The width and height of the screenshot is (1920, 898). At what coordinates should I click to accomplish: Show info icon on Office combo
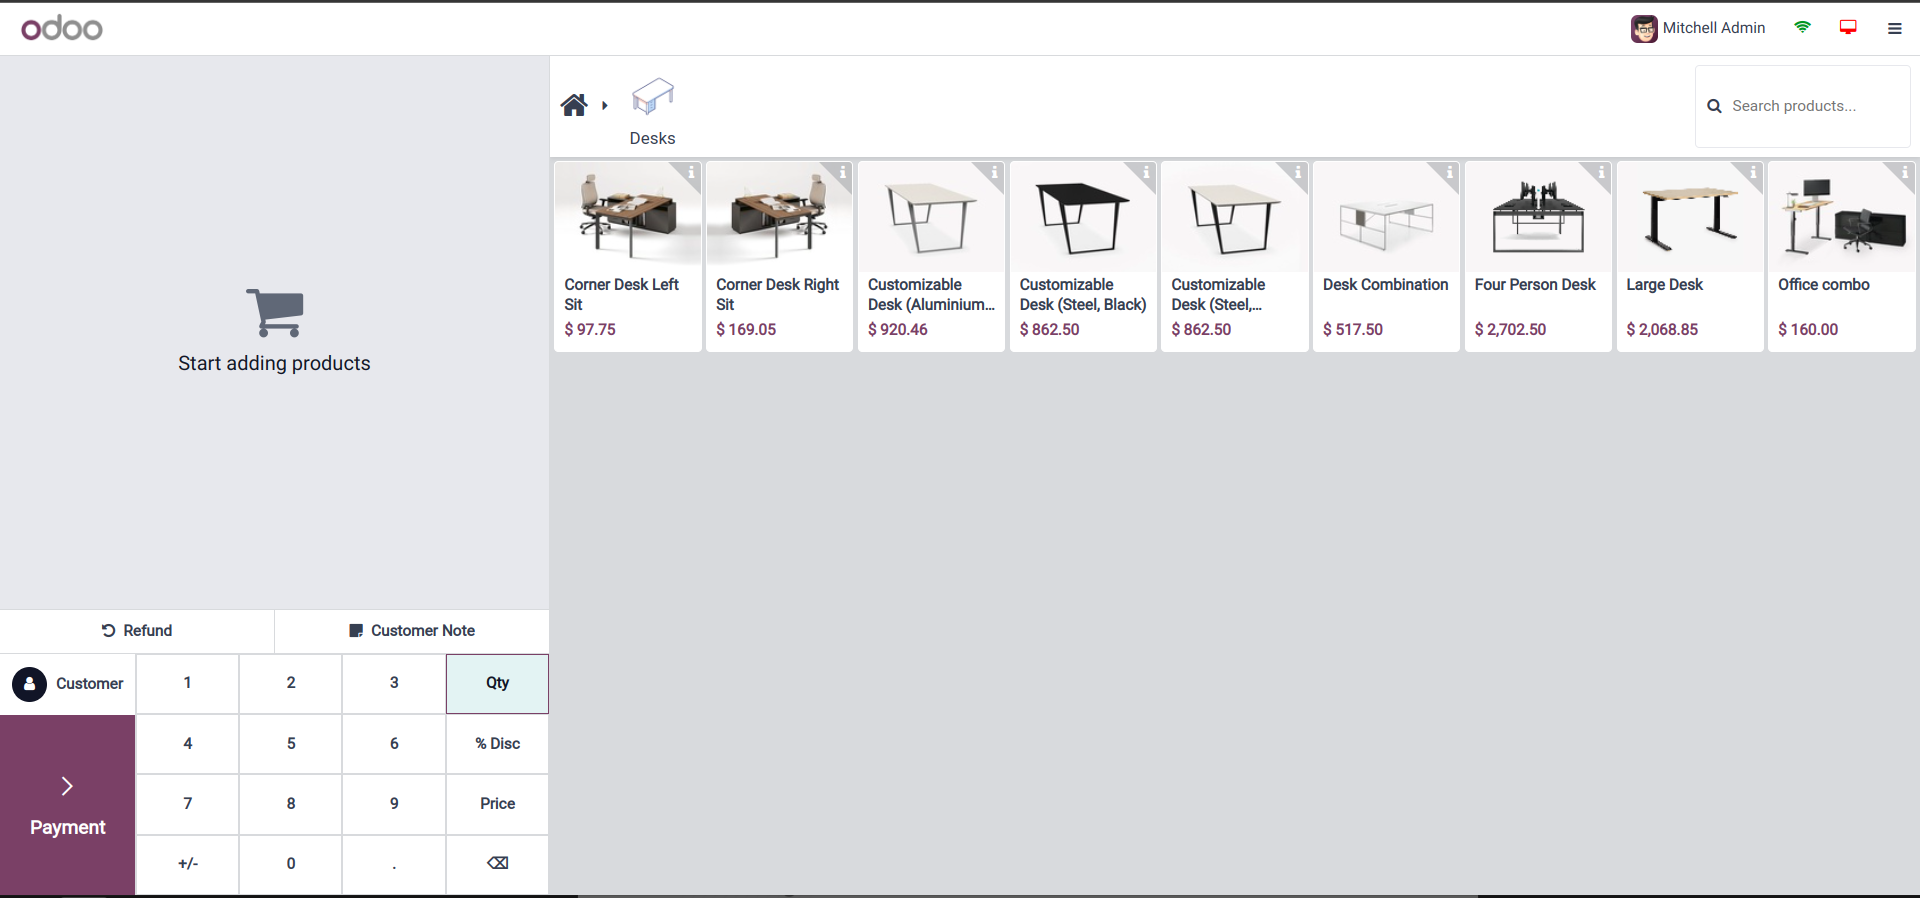(1905, 172)
